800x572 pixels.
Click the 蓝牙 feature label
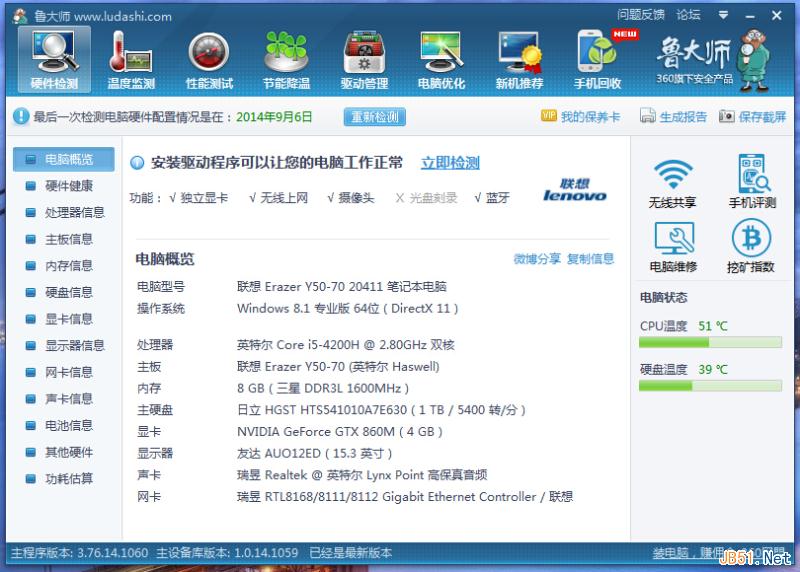coord(492,198)
